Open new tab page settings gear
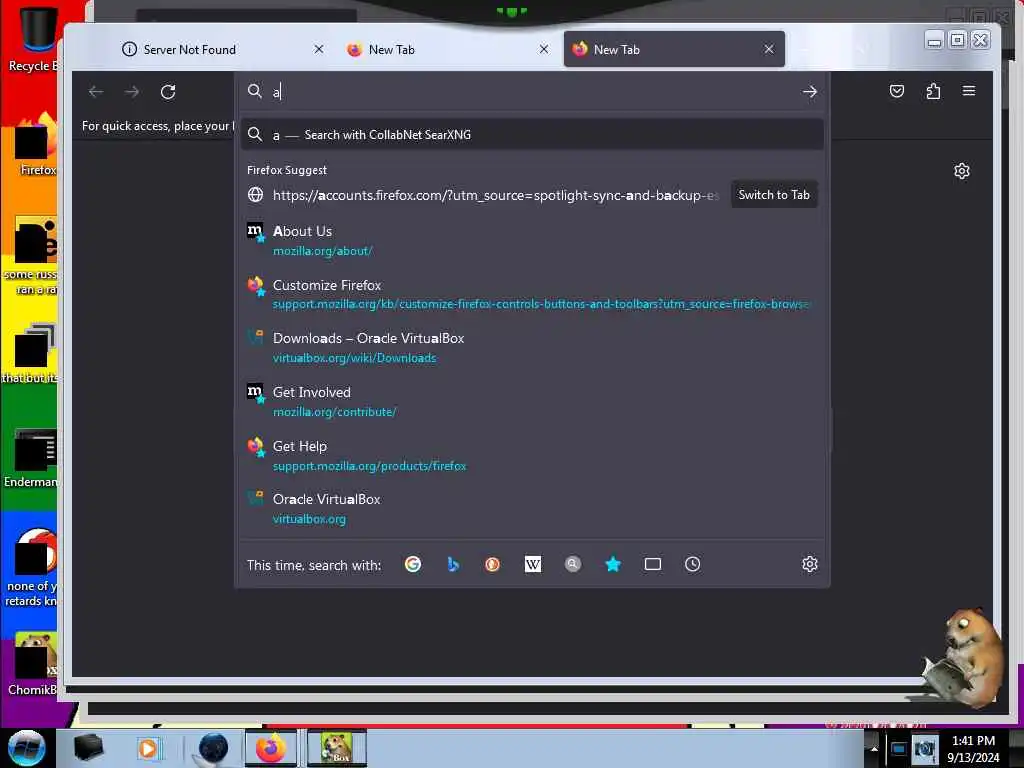 click(x=962, y=171)
